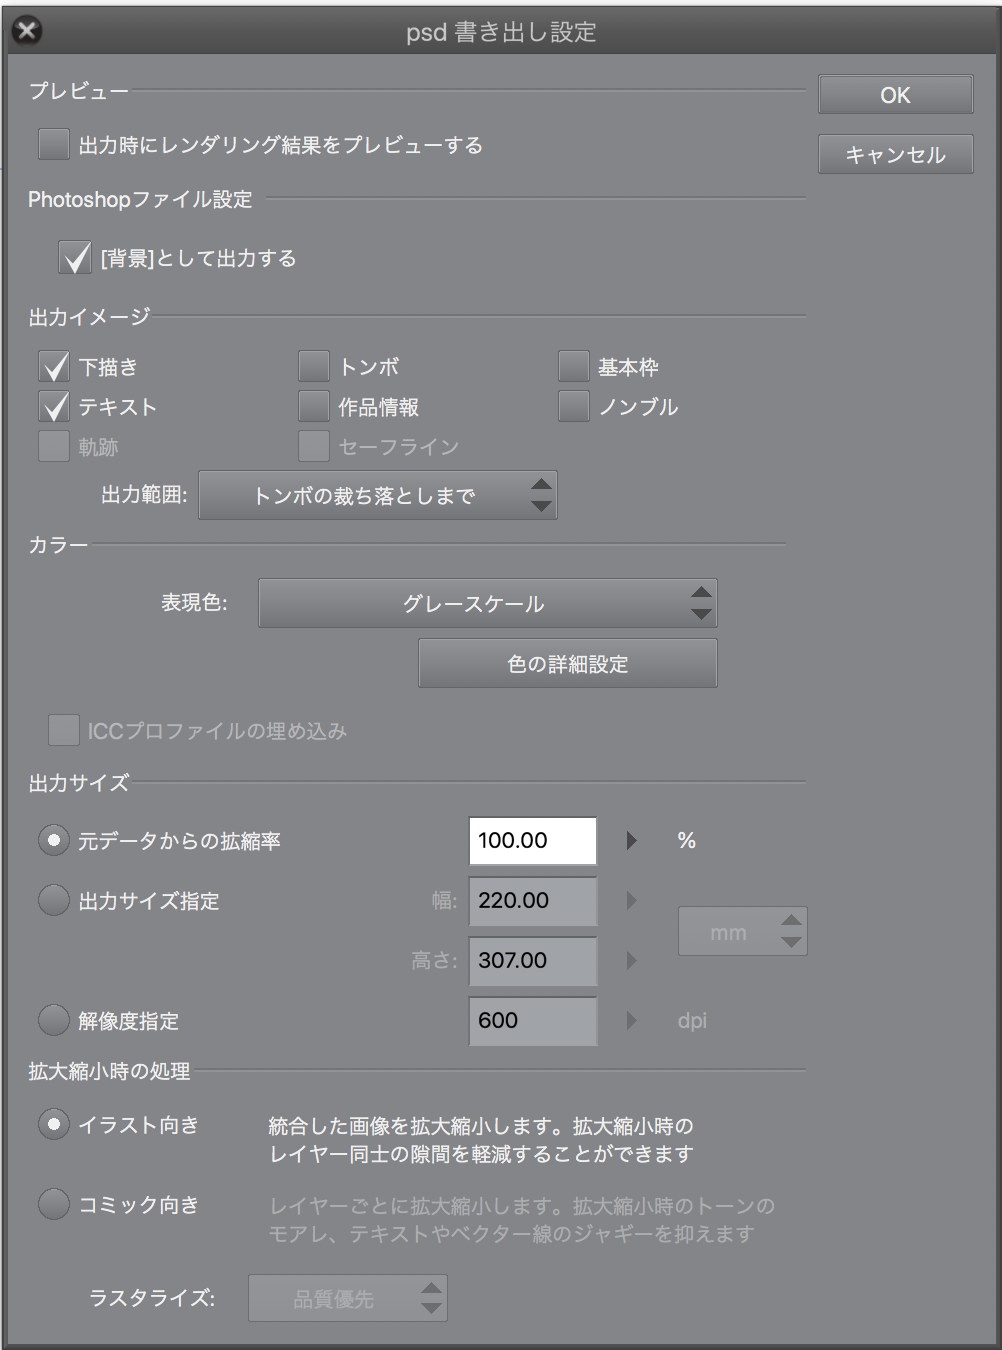Confirm export with the OK button
This screenshot has height=1350, width=1002.
[896, 95]
